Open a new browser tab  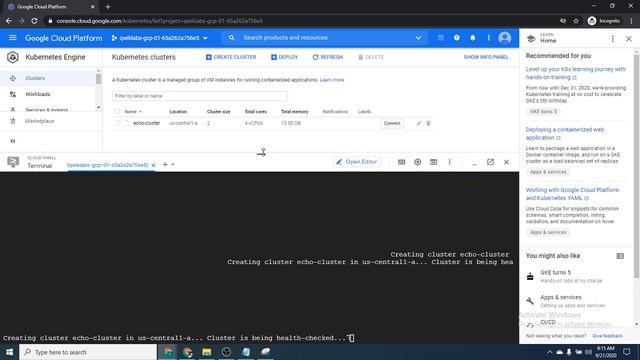(x=108, y=7)
